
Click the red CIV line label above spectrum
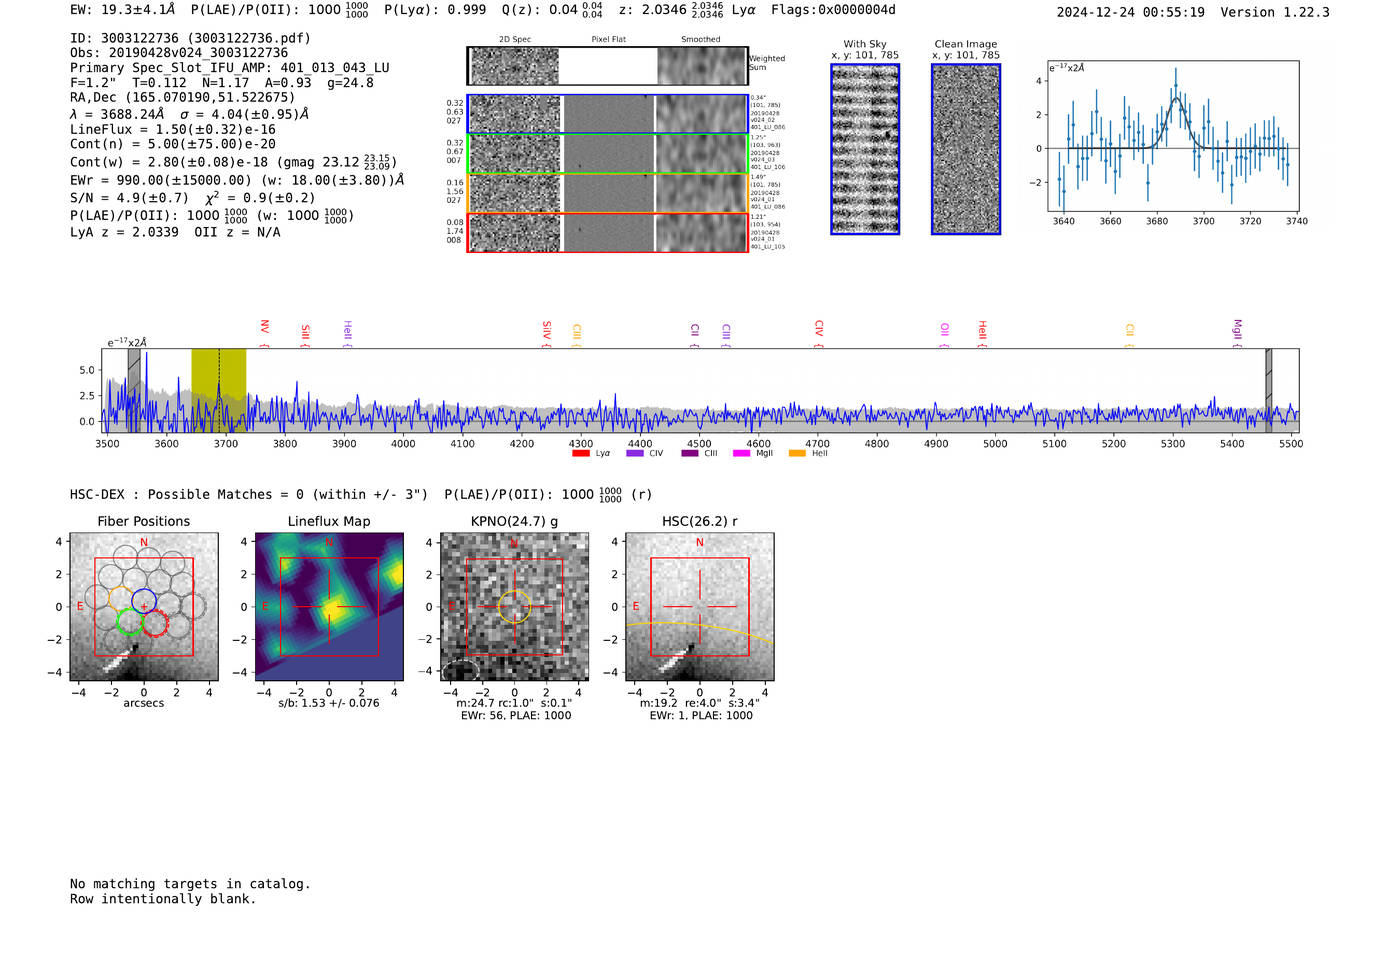tap(818, 328)
